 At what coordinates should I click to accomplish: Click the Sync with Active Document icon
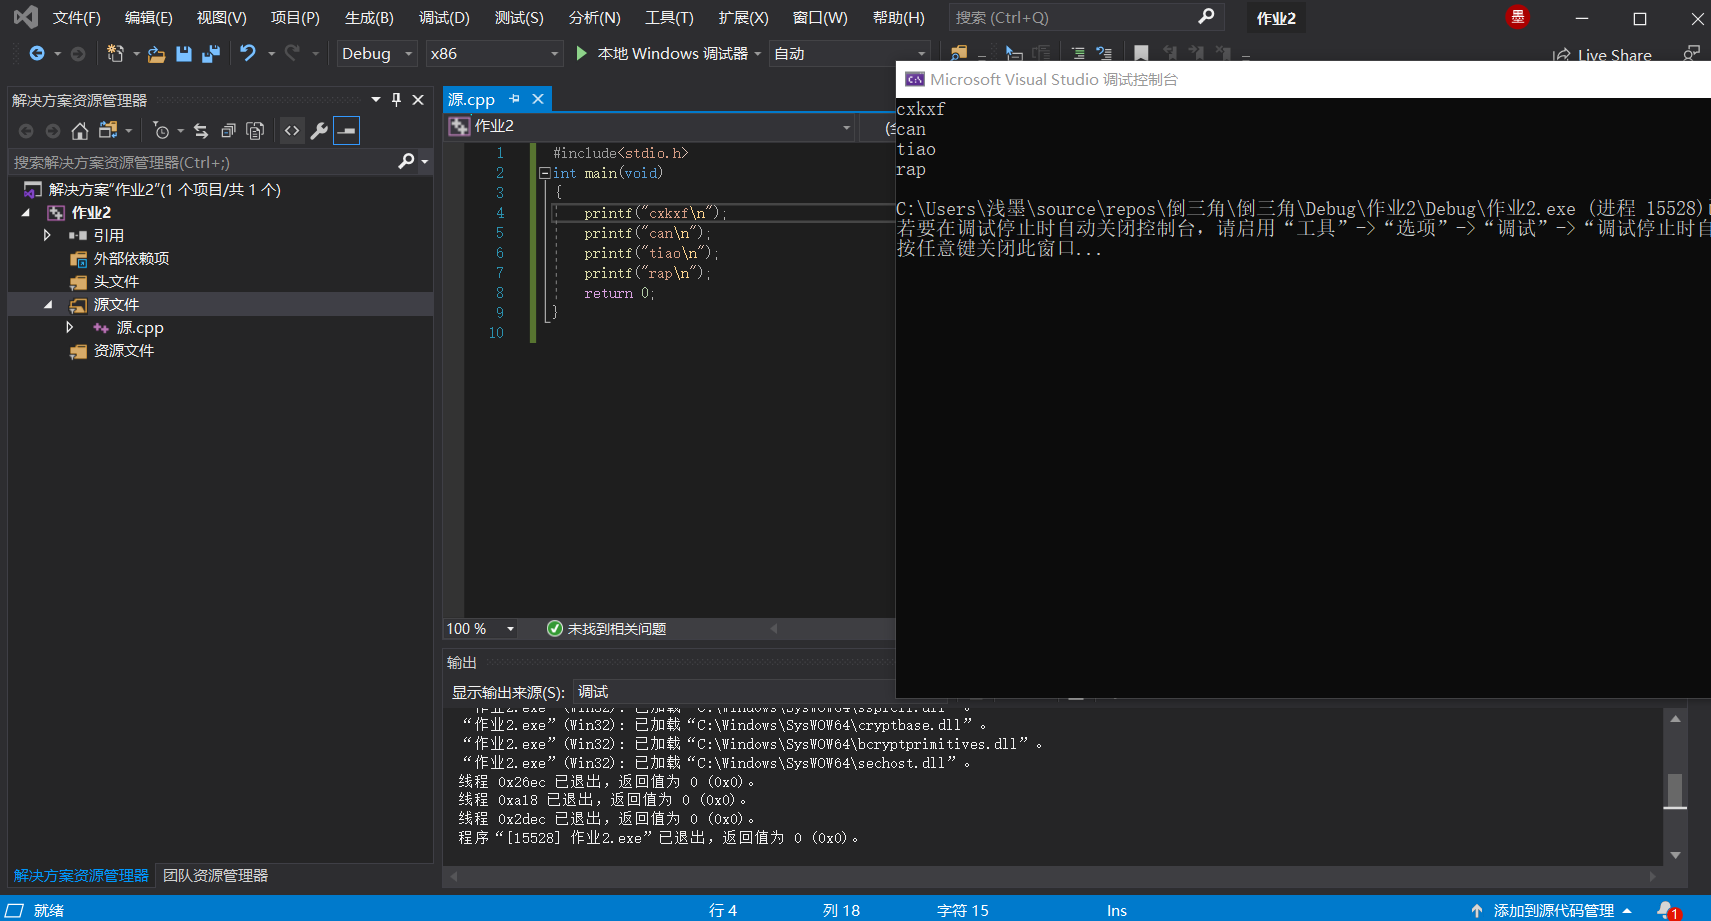pyautogui.click(x=201, y=131)
